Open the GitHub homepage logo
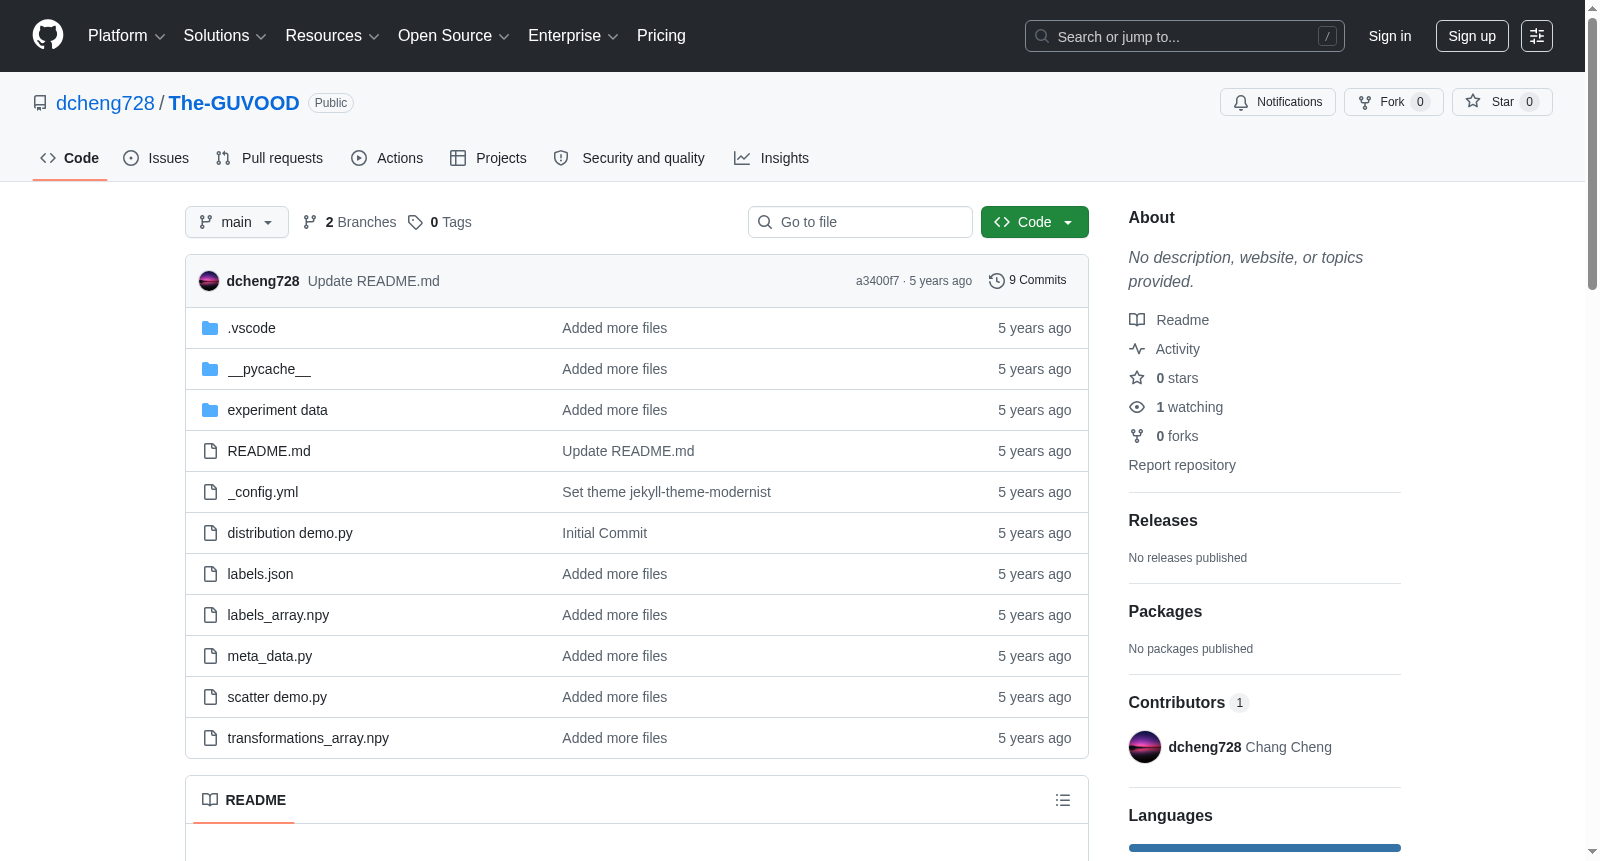The height and width of the screenshot is (861, 1600). tap(48, 35)
